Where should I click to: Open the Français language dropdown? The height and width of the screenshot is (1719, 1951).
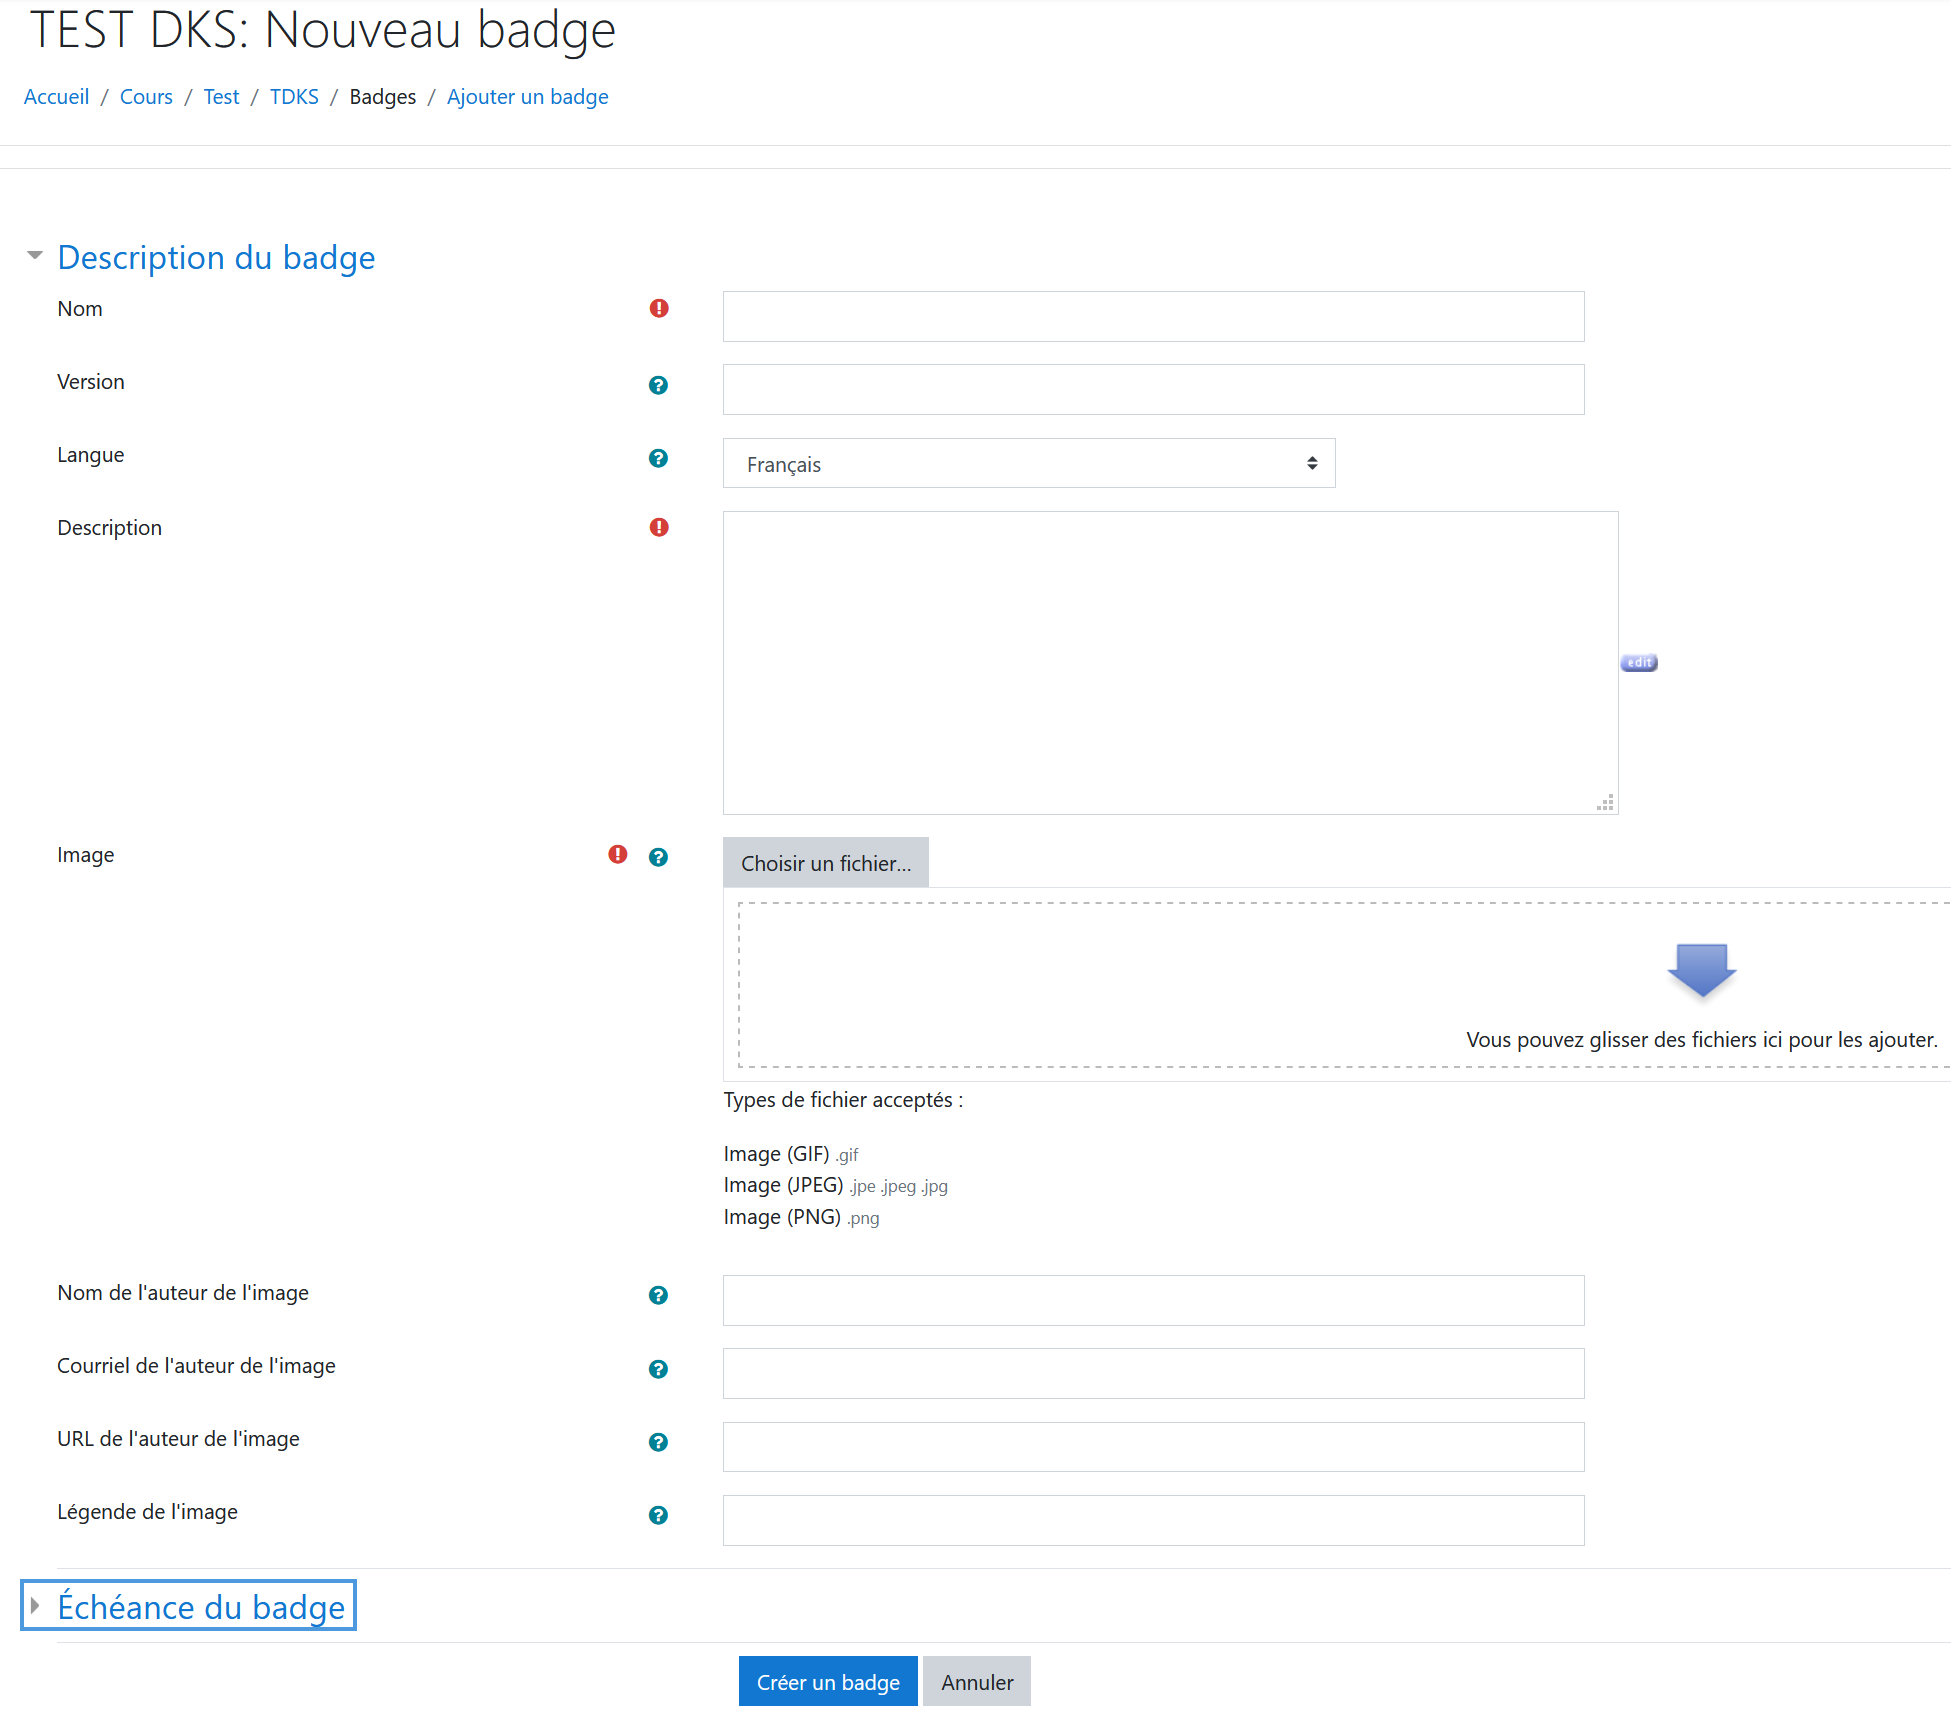(x=1029, y=463)
